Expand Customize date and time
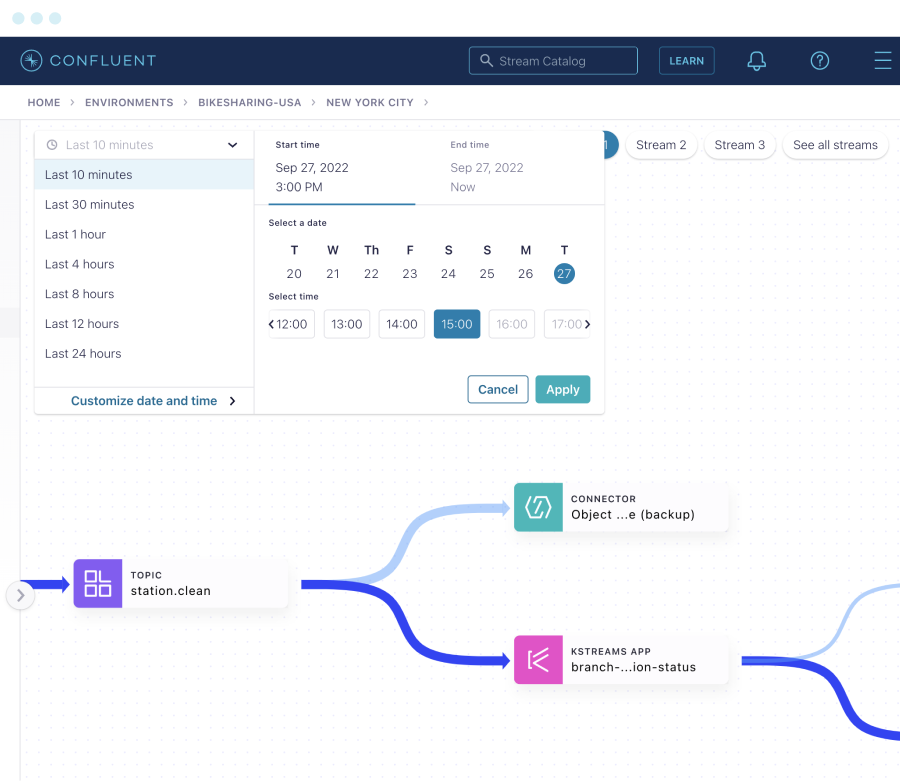 click(145, 400)
